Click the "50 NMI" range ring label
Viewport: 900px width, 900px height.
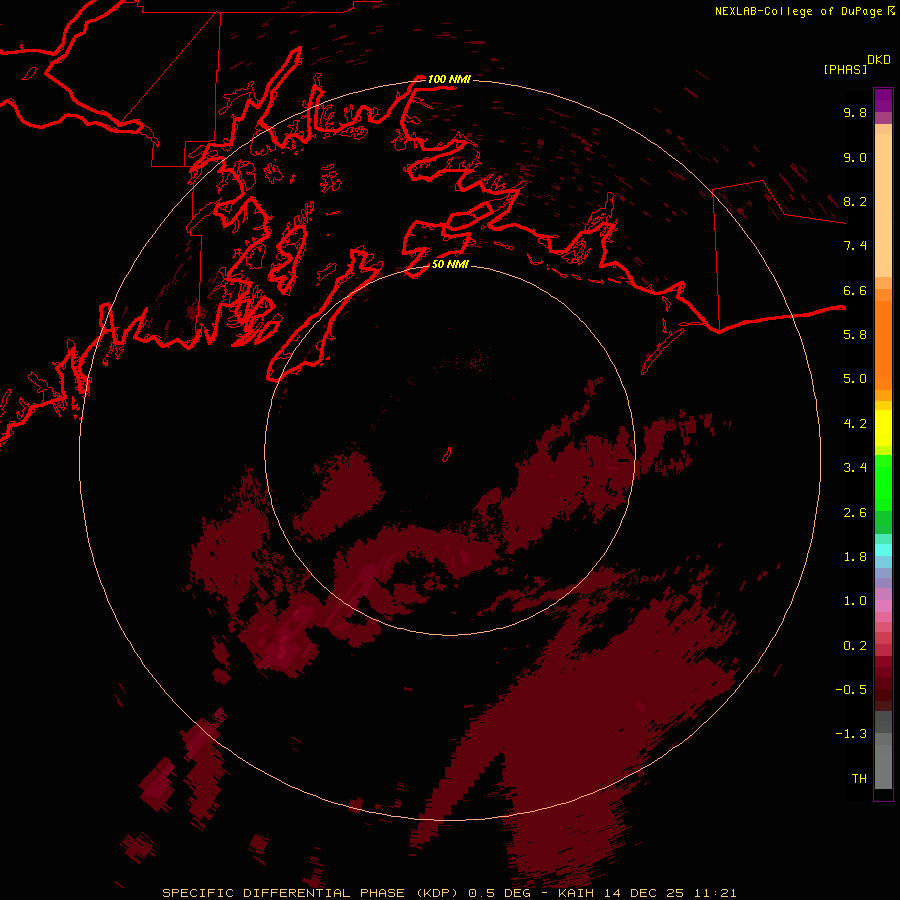(450, 264)
